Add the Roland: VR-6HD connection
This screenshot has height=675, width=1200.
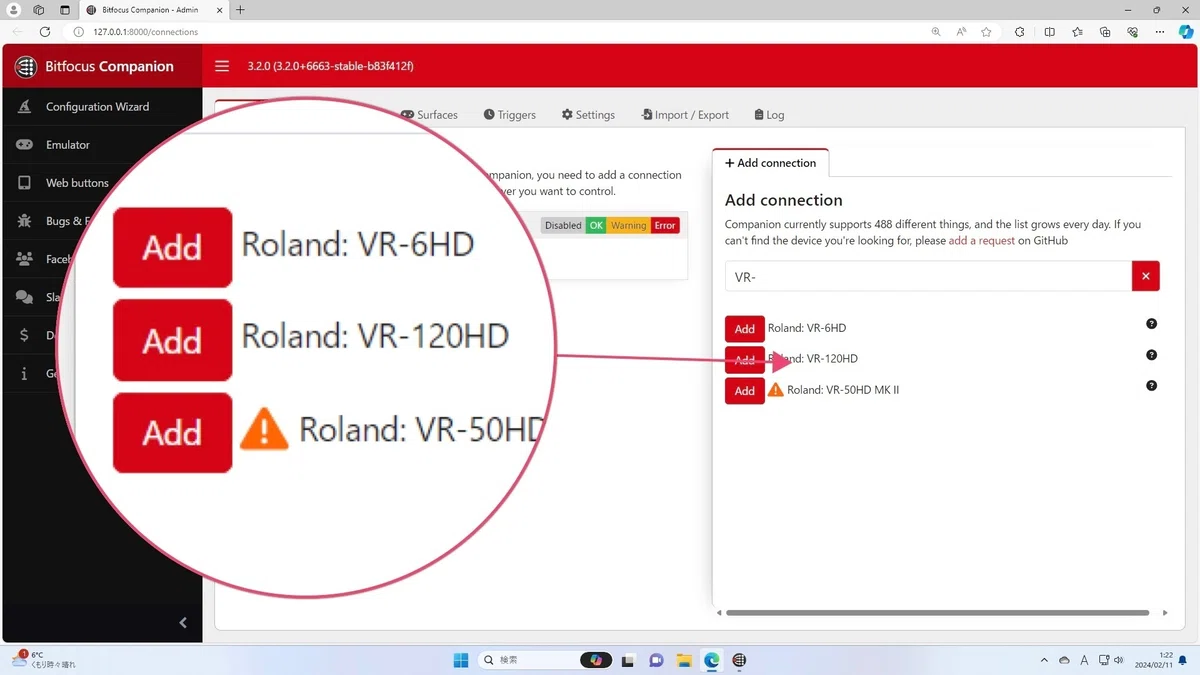[744, 328]
